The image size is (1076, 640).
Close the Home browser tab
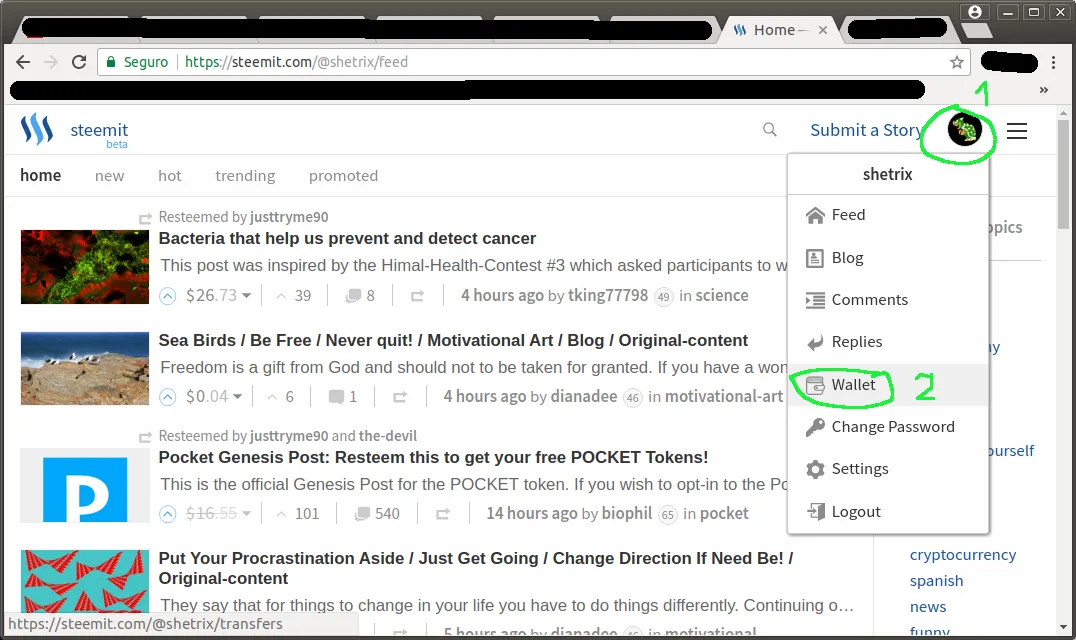coord(823,30)
